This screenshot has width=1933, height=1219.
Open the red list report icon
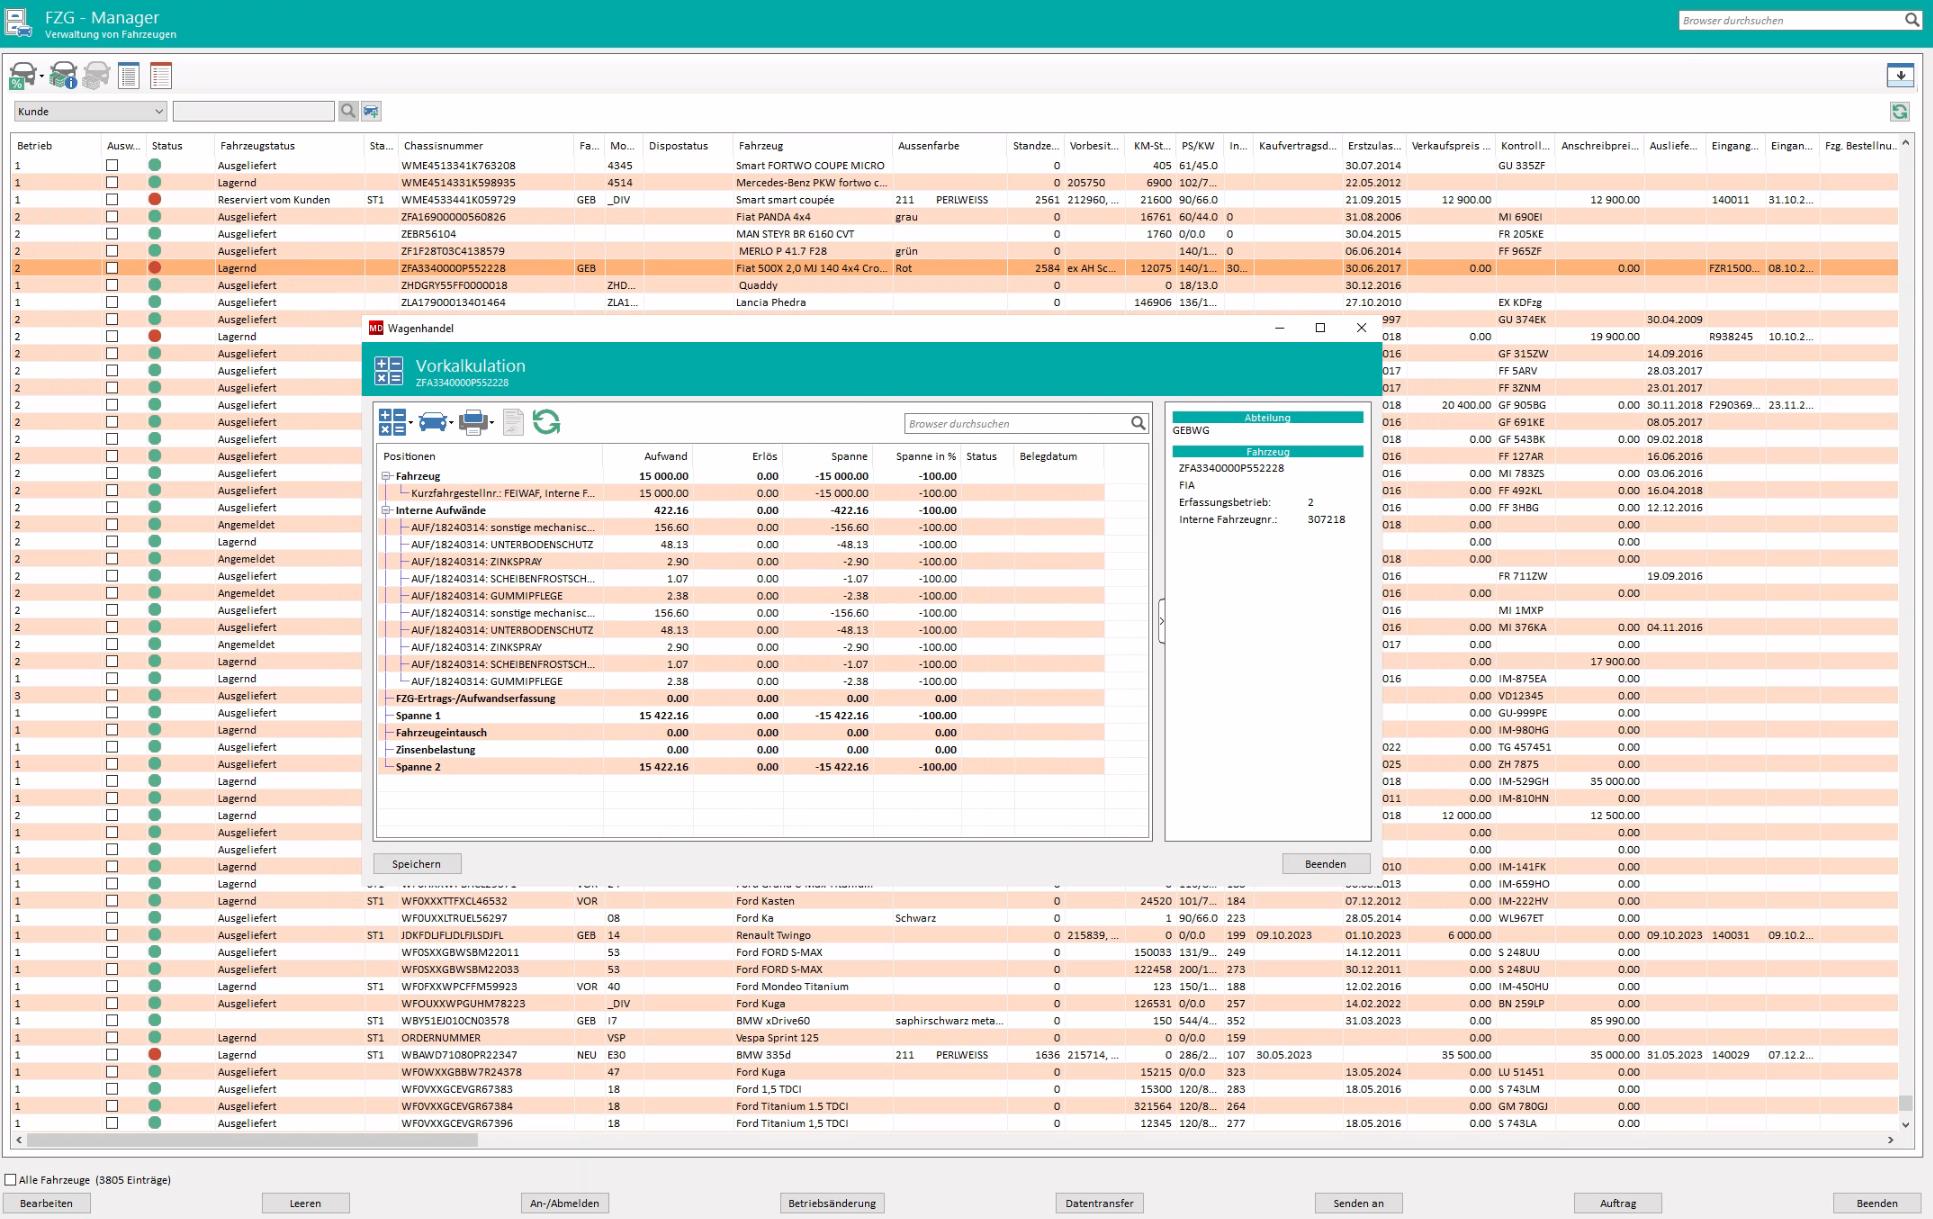tap(161, 75)
